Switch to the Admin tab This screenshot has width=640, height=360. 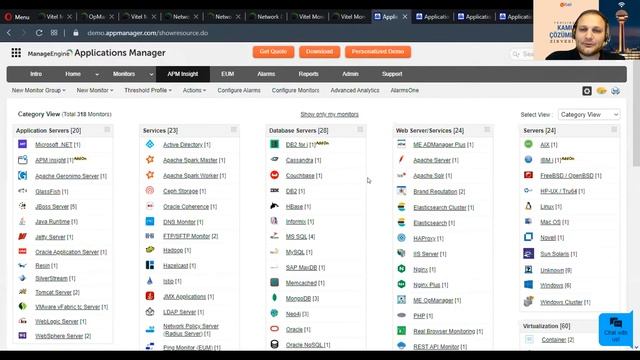pos(350,74)
